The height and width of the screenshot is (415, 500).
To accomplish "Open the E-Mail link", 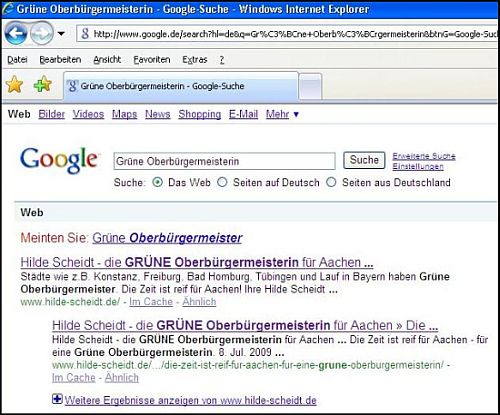I will coord(243,114).
